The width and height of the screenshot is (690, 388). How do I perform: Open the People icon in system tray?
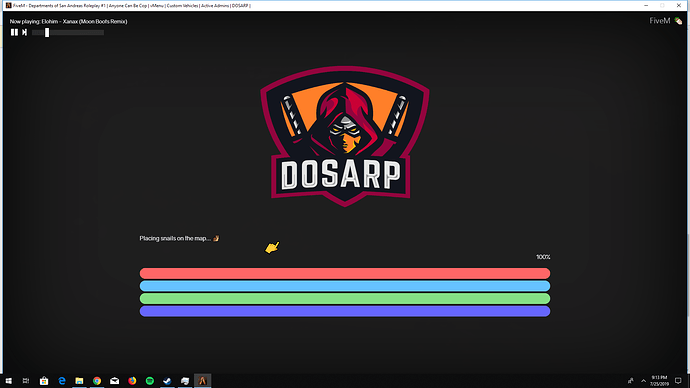(631, 381)
